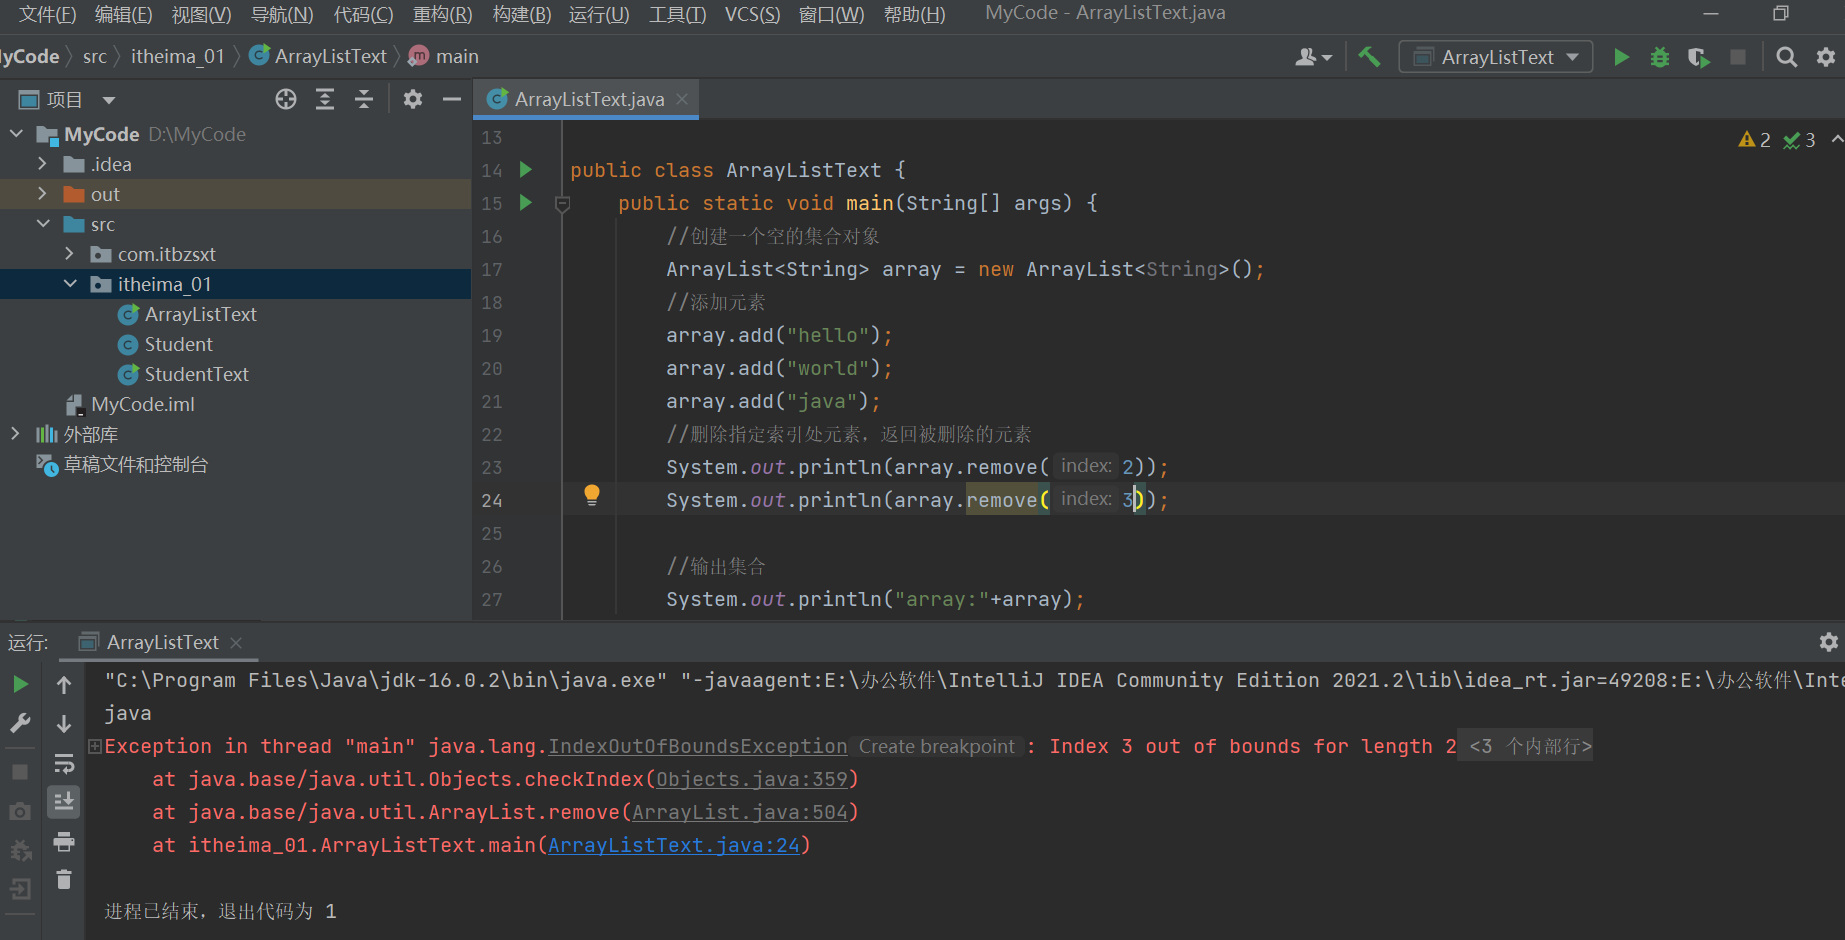The width and height of the screenshot is (1845, 940).
Task: Run the ArrayListText configuration with green play button
Action: (1621, 57)
